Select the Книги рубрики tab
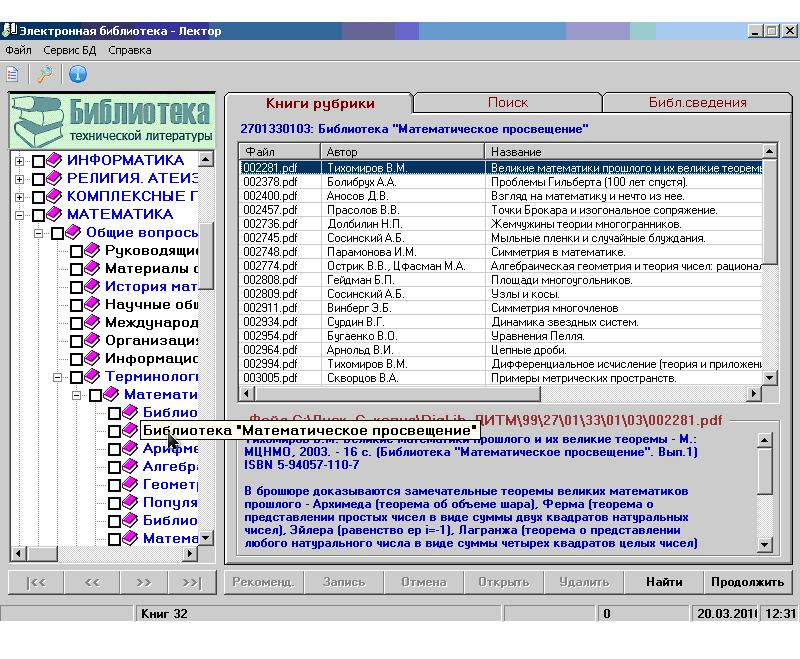This screenshot has height=659, width=800. point(320,103)
